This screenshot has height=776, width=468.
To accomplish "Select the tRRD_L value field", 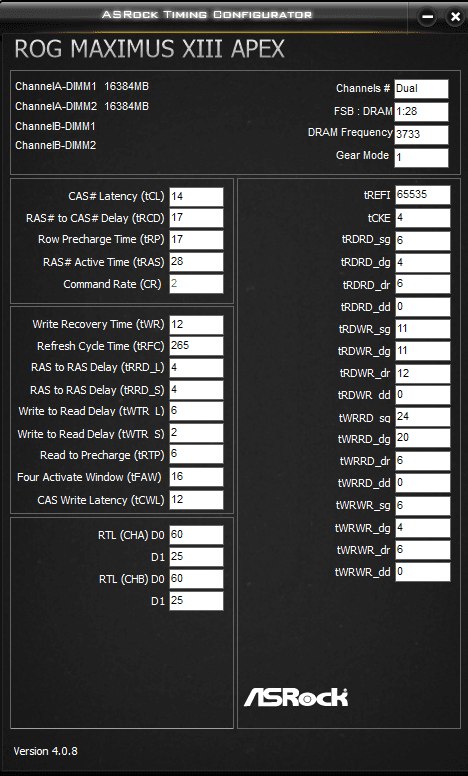I will [x=196, y=368].
